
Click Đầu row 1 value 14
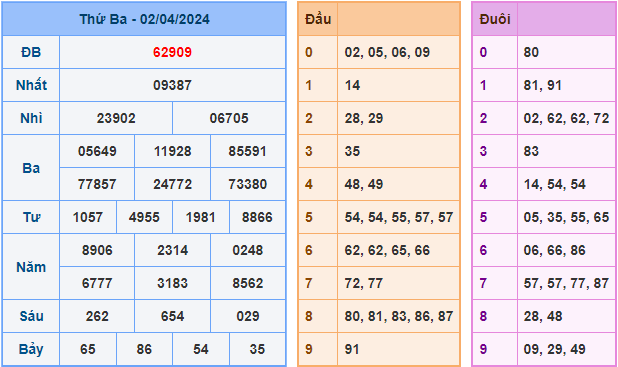pos(352,85)
